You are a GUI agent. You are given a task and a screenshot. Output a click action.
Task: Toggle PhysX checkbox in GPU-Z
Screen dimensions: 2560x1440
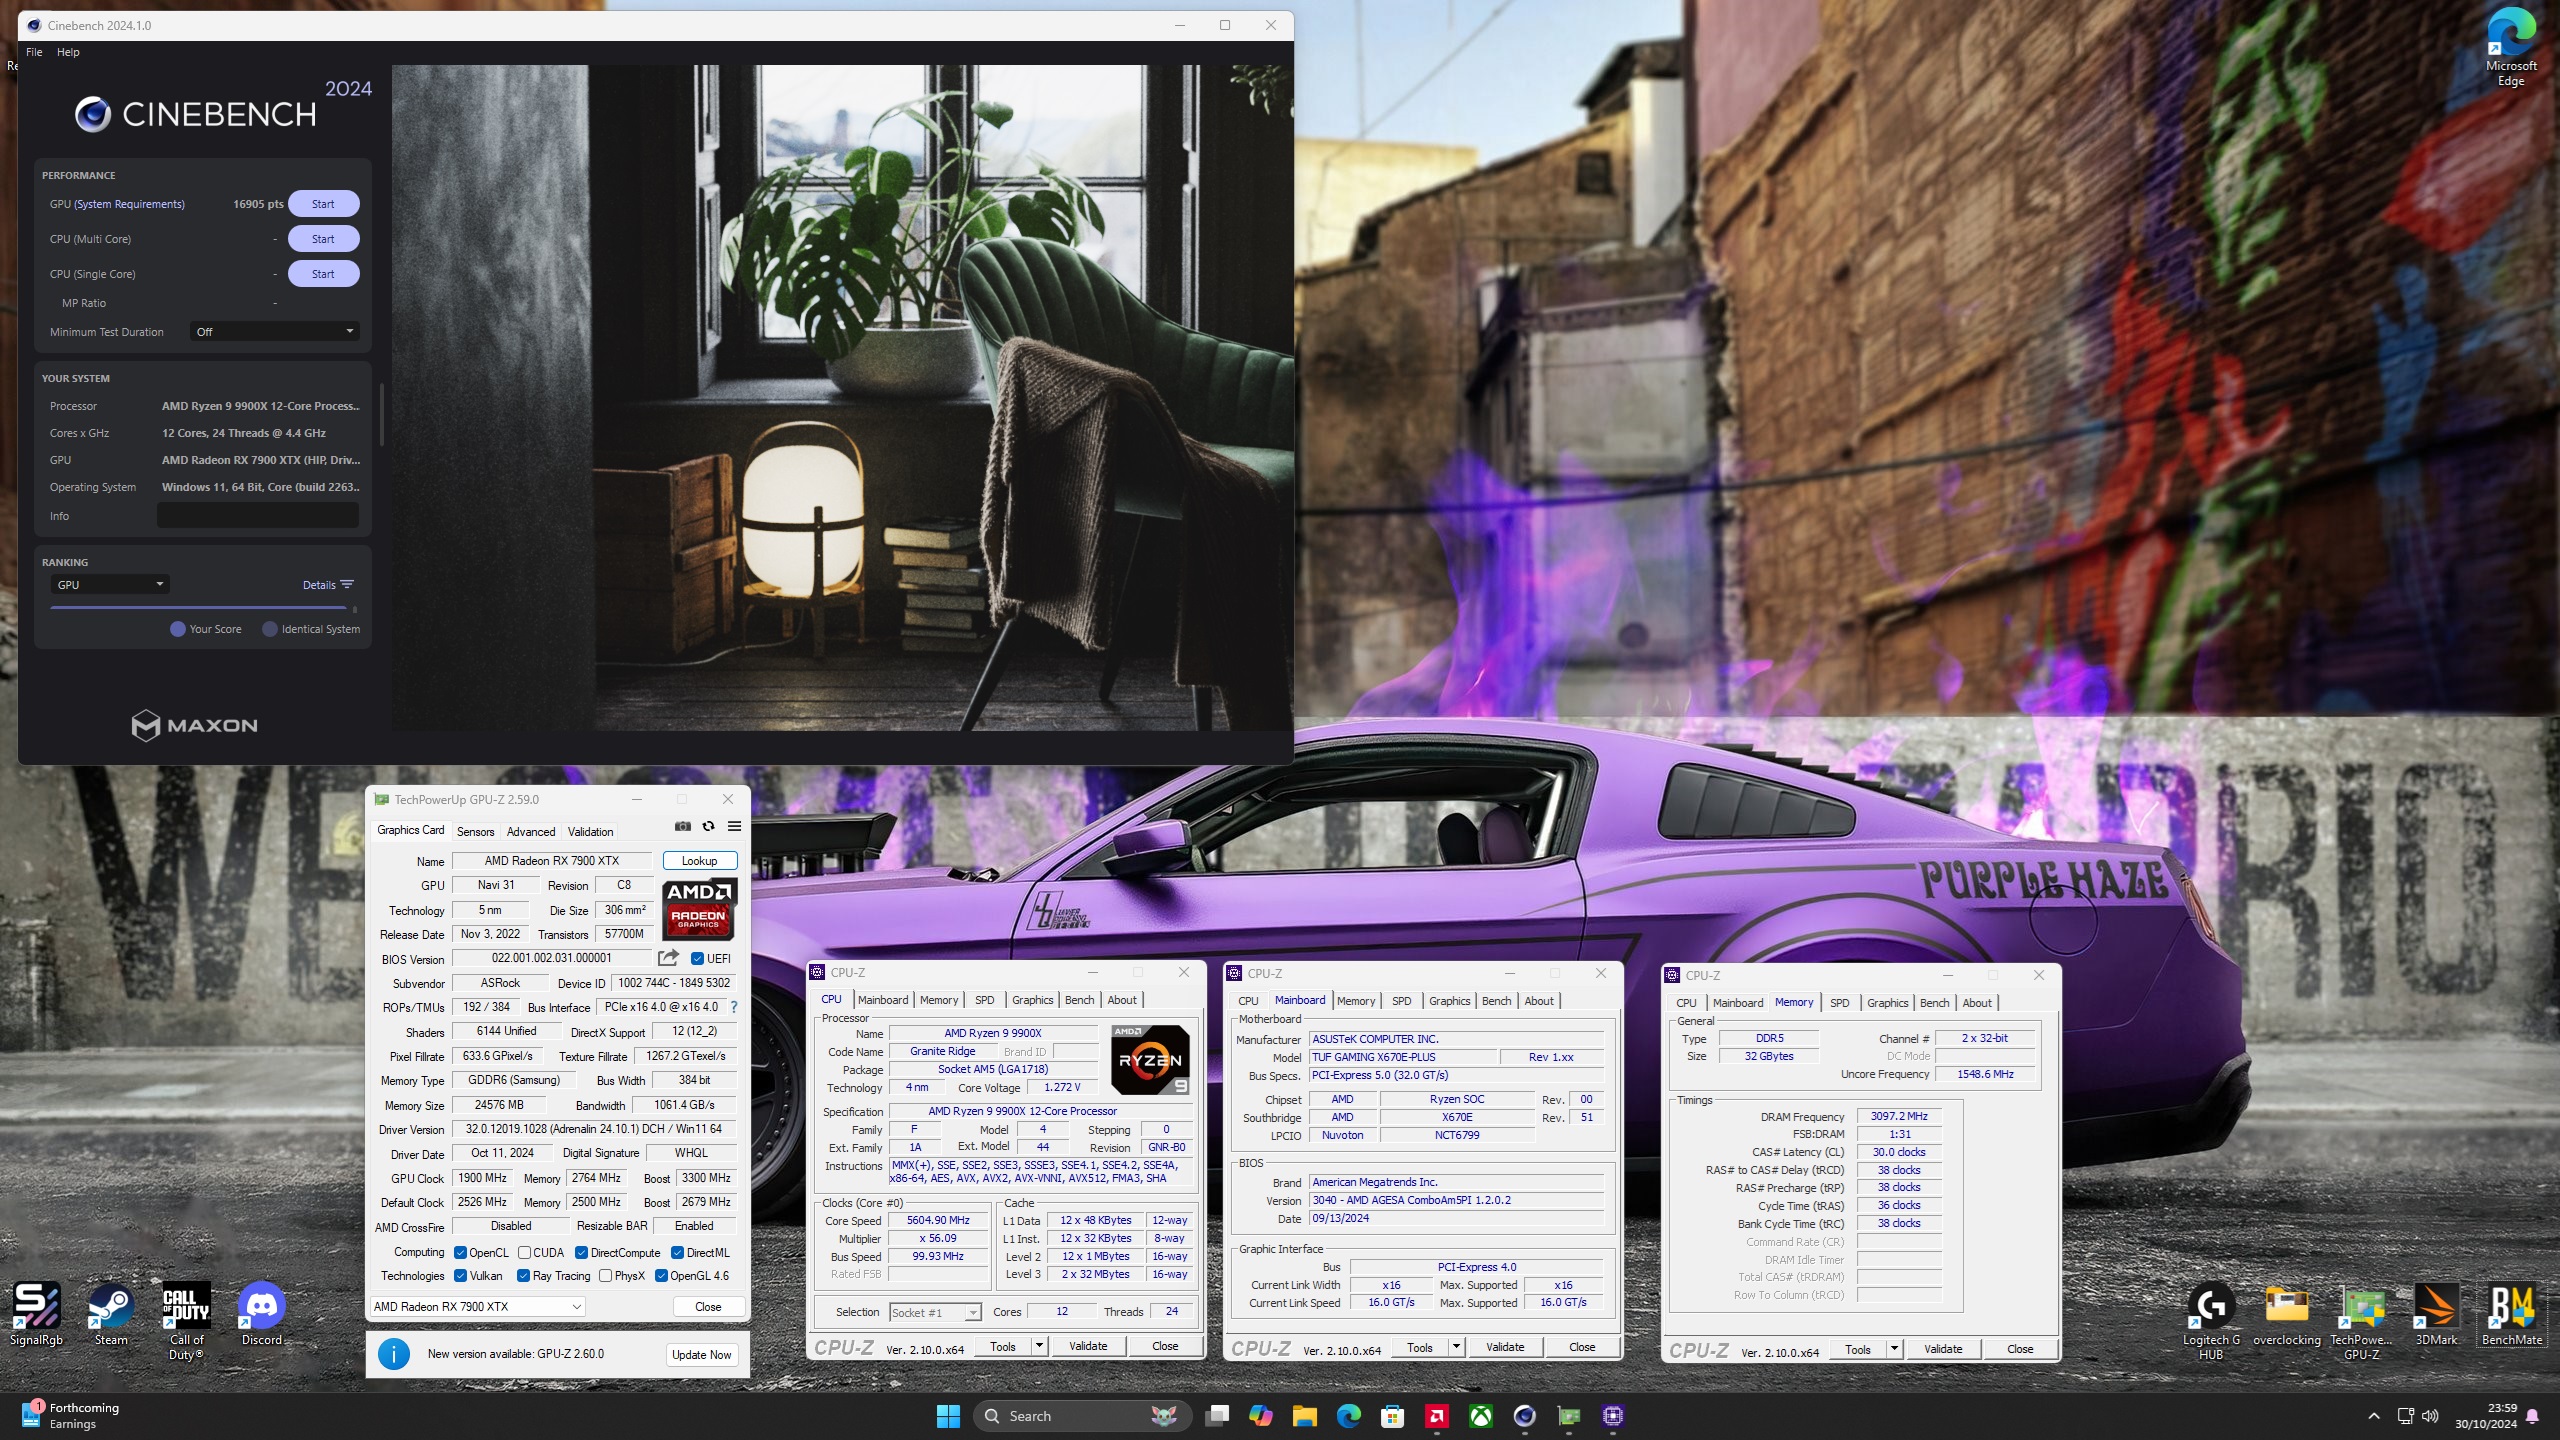605,1275
